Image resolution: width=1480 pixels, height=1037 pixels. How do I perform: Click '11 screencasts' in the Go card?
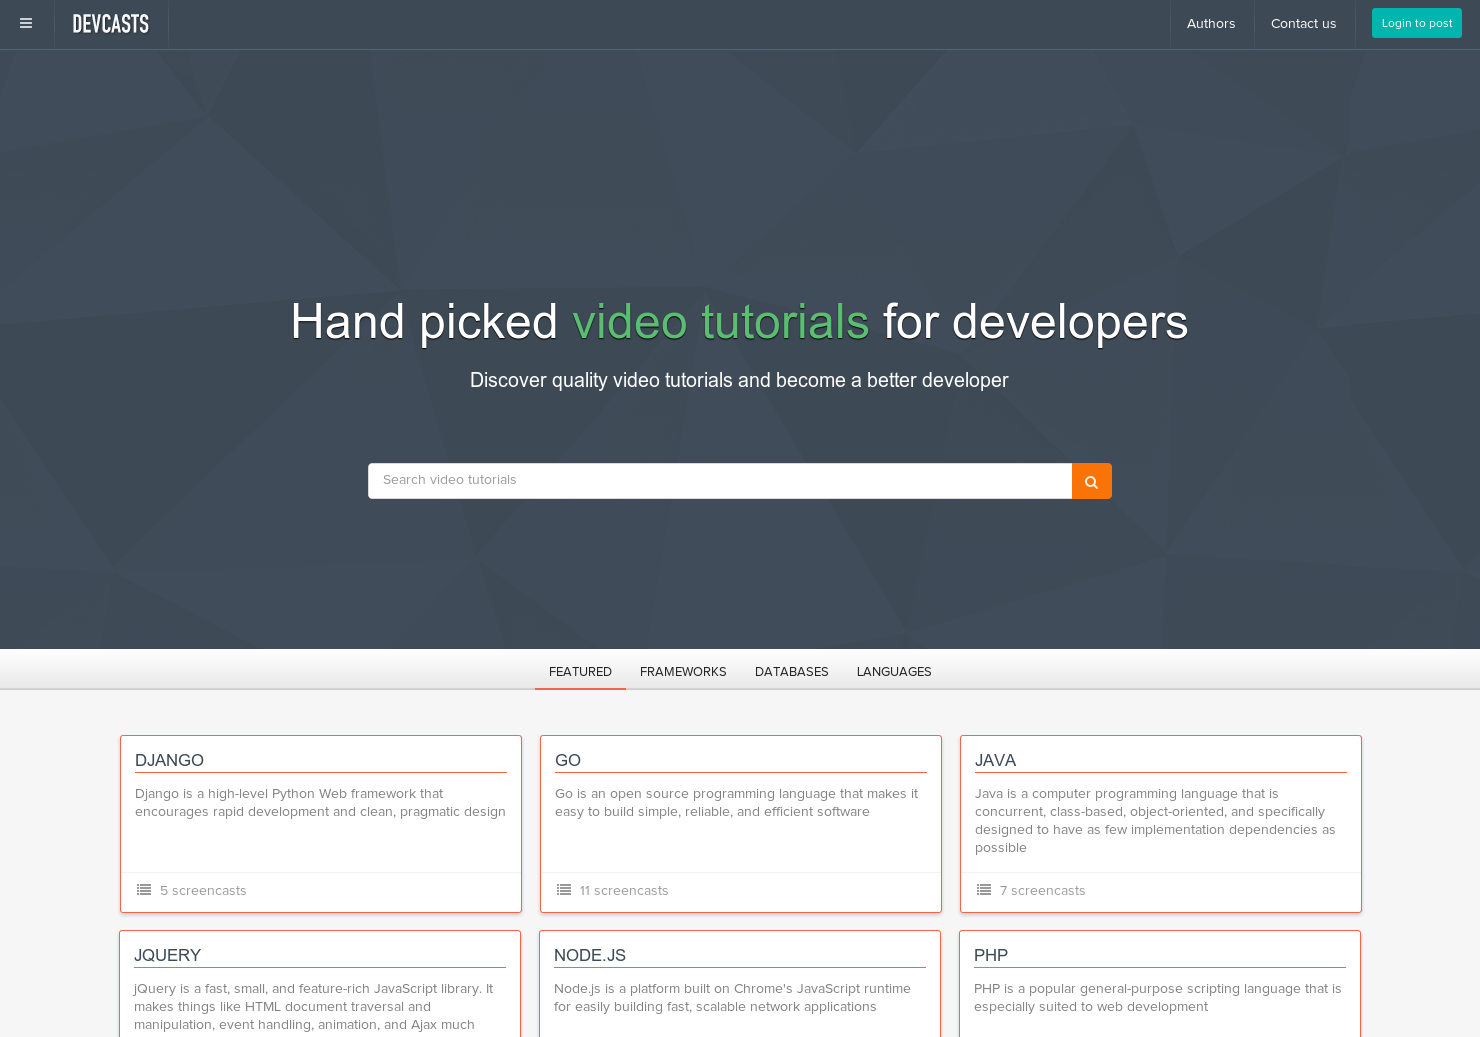[x=624, y=890]
